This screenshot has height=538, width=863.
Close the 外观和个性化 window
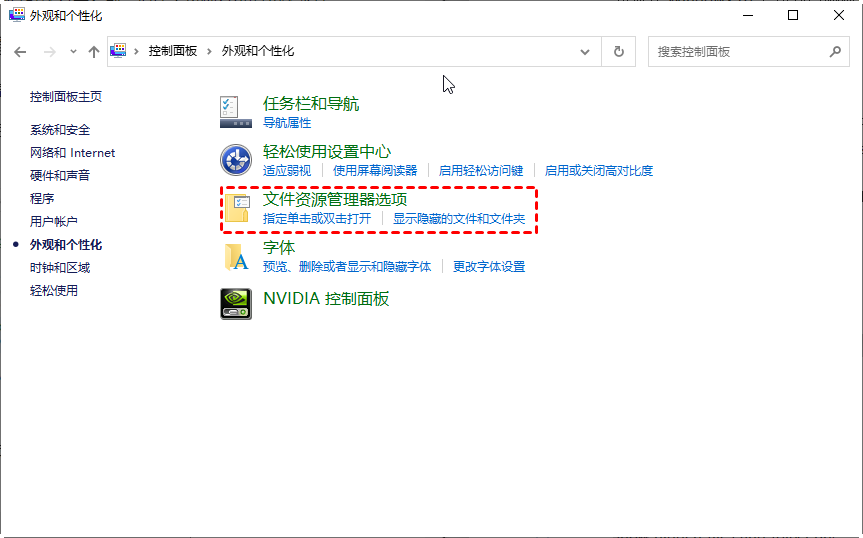838,15
